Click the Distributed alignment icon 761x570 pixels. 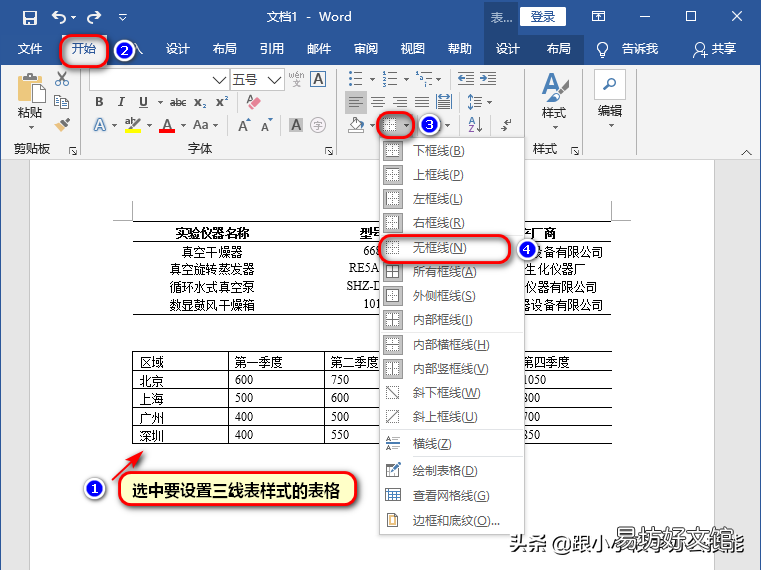[x=444, y=102]
